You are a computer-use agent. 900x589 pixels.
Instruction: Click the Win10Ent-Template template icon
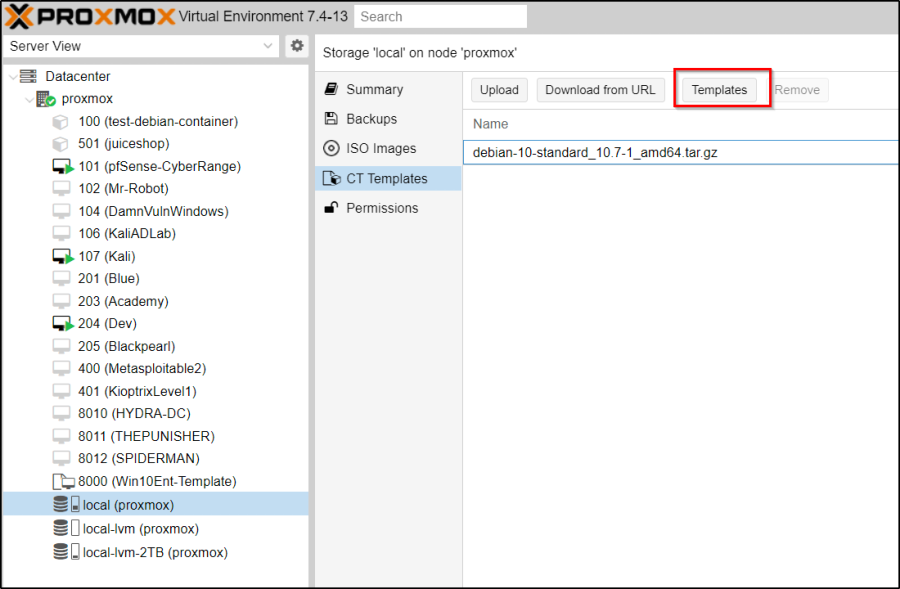(x=63, y=482)
